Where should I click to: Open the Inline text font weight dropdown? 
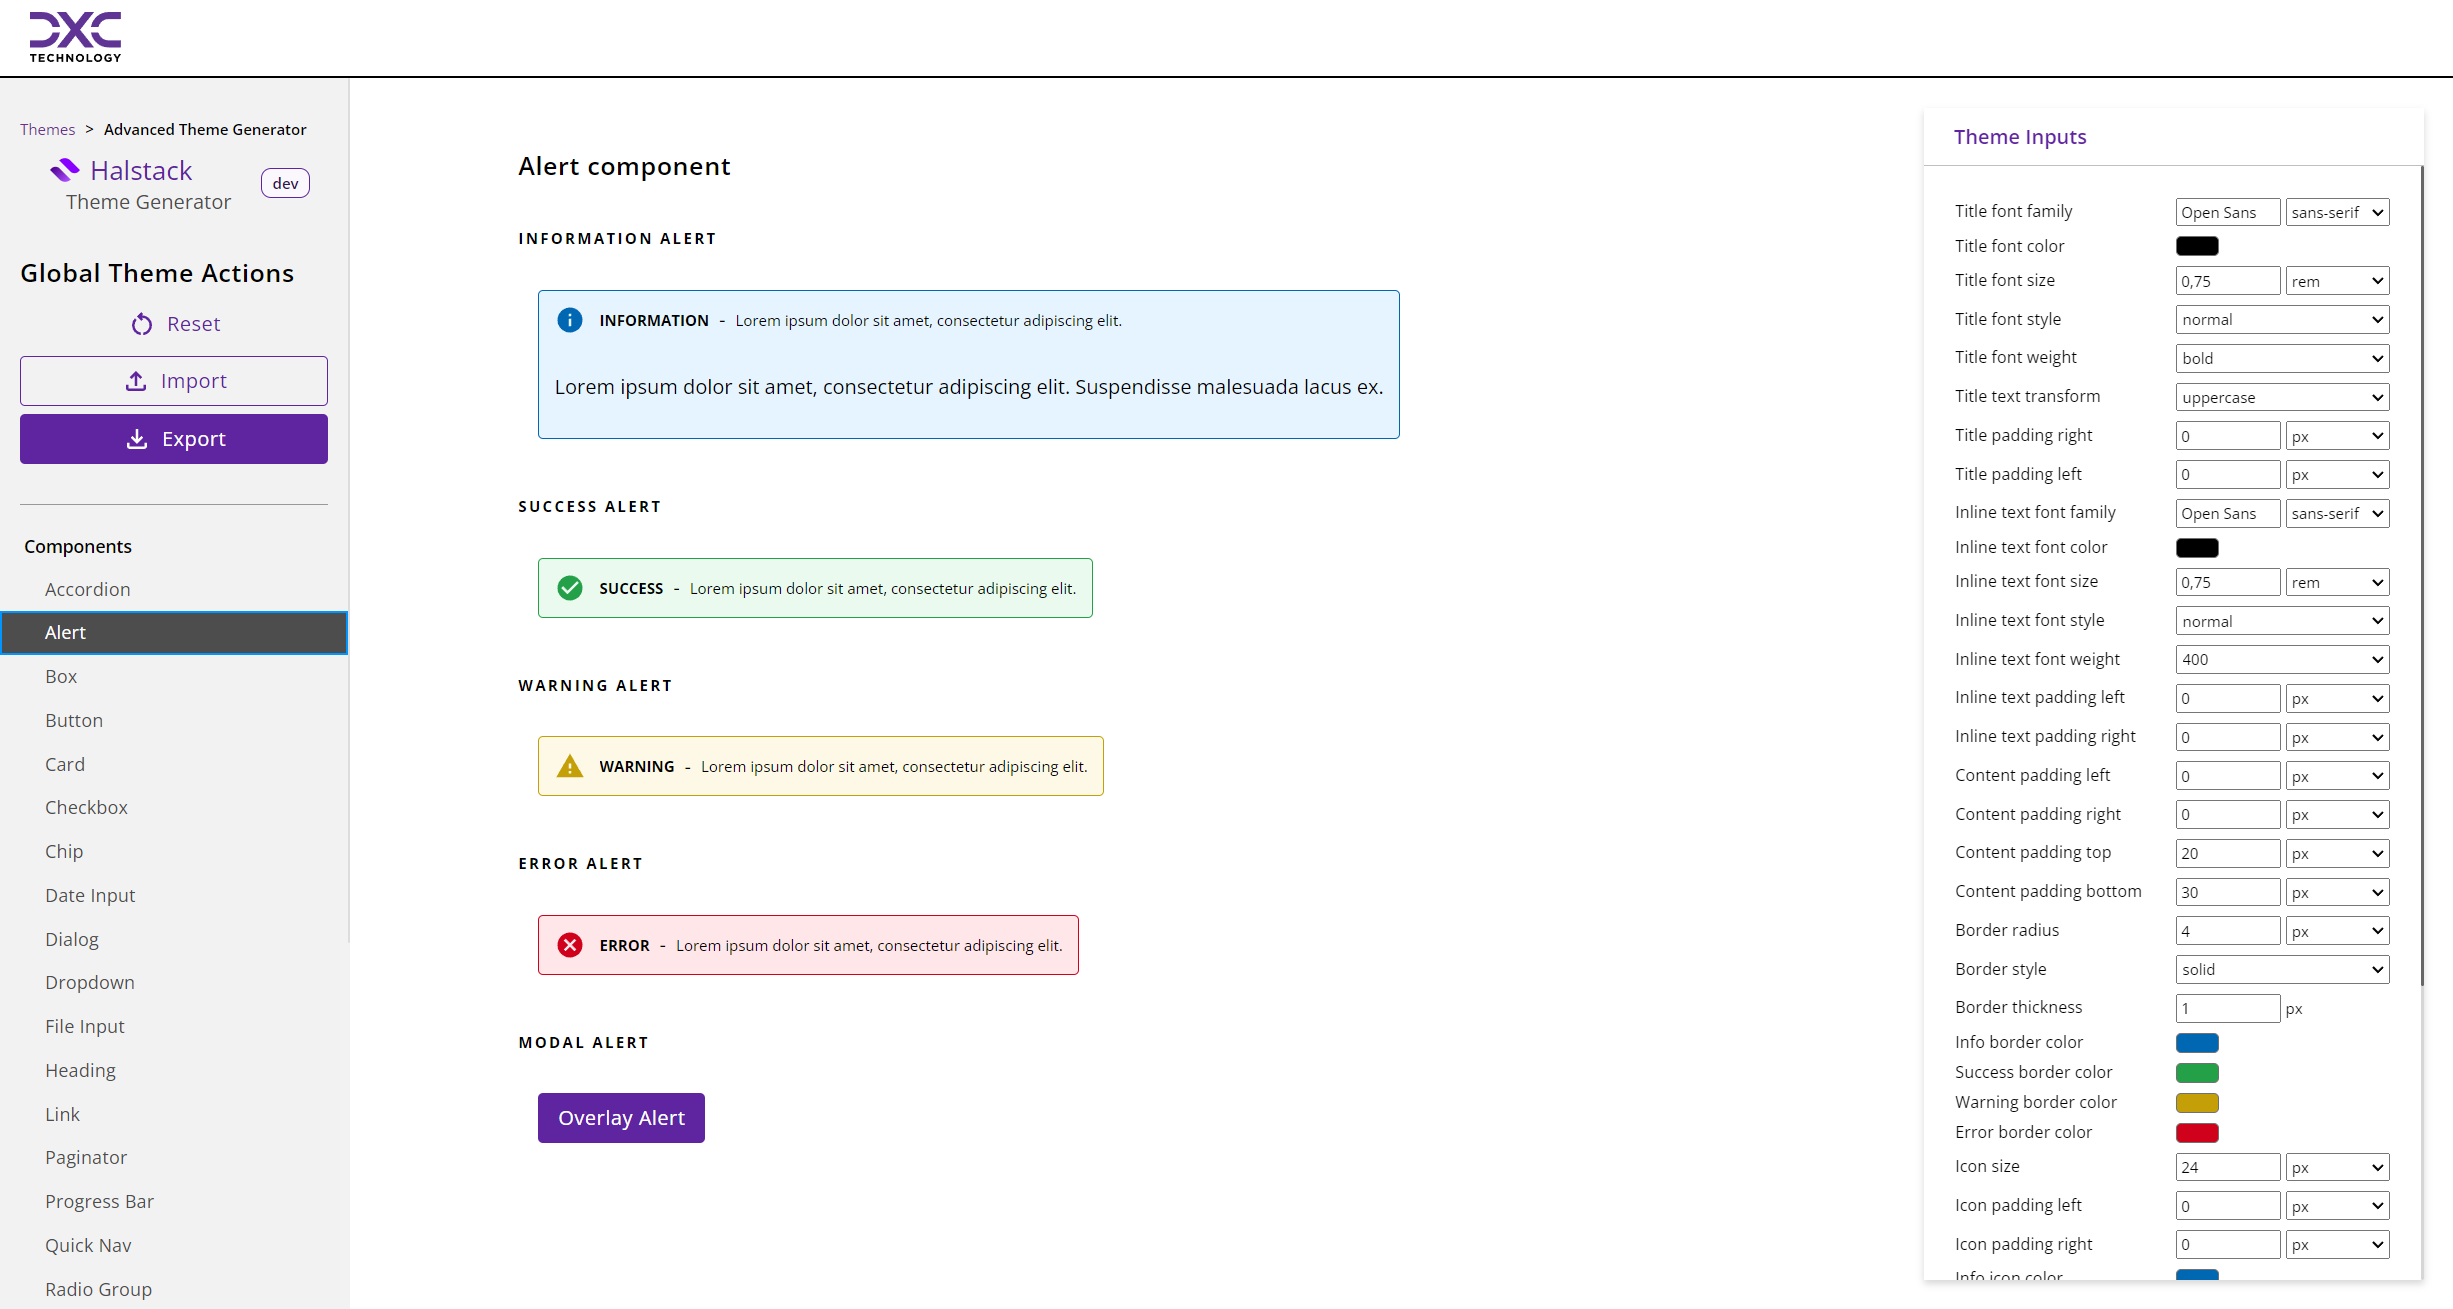pyautogui.click(x=2282, y=659)
